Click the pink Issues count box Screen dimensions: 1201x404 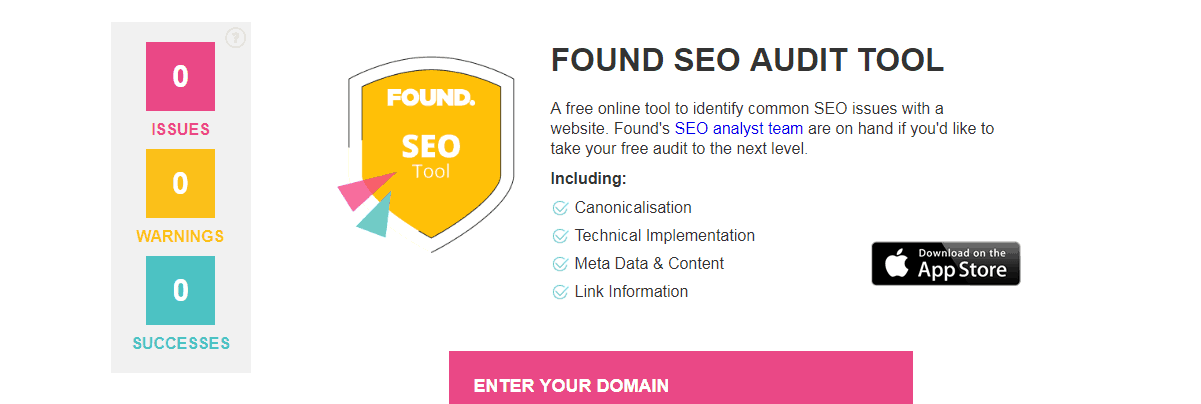[180, 76]
